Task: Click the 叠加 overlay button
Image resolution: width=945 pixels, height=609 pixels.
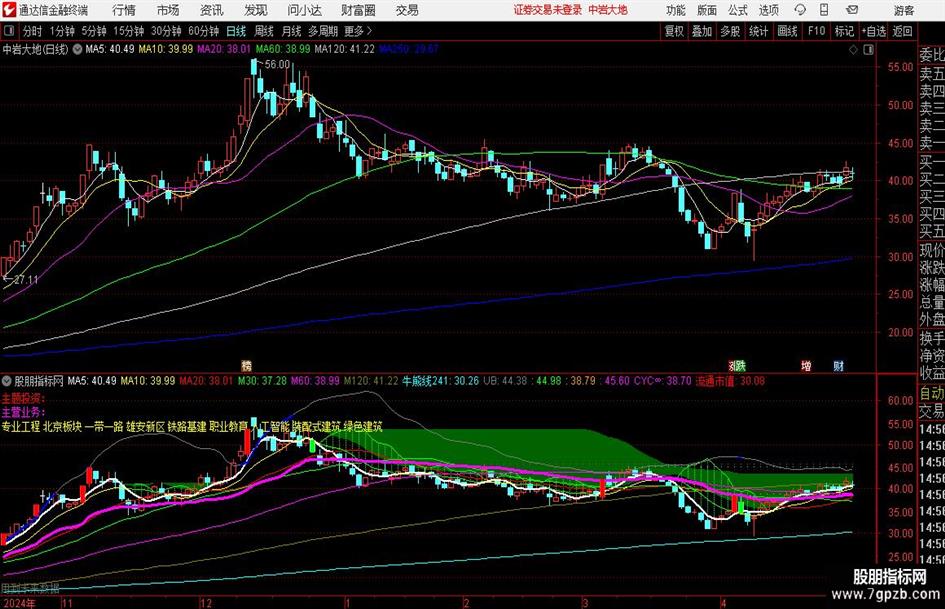Action: coord(702,31)
